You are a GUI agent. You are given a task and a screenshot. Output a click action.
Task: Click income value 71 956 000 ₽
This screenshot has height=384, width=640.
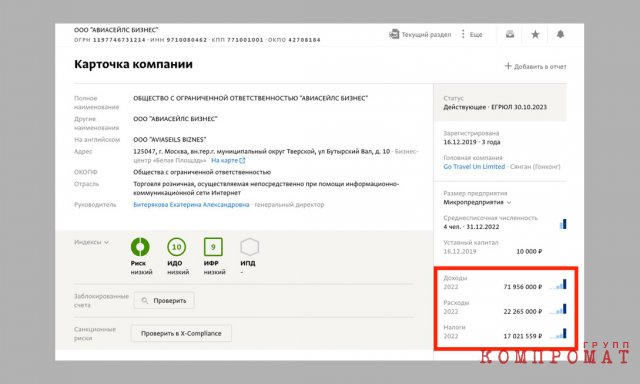(x=522, y=287)
